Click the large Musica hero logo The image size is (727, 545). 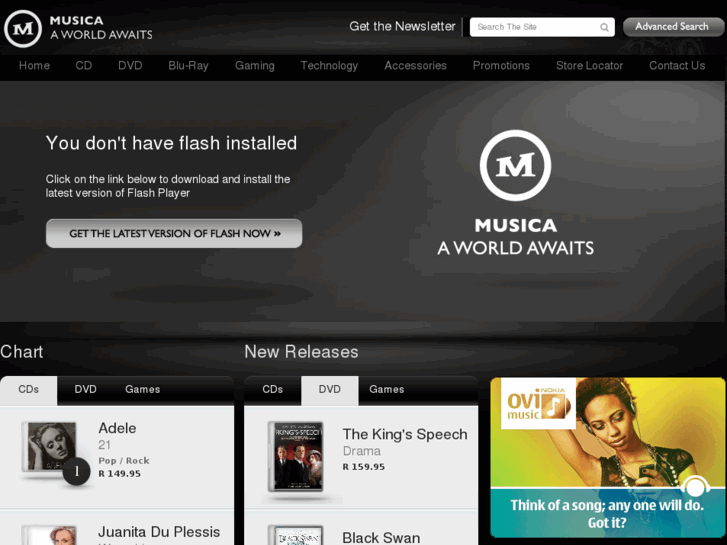click(x=515, y=193)
